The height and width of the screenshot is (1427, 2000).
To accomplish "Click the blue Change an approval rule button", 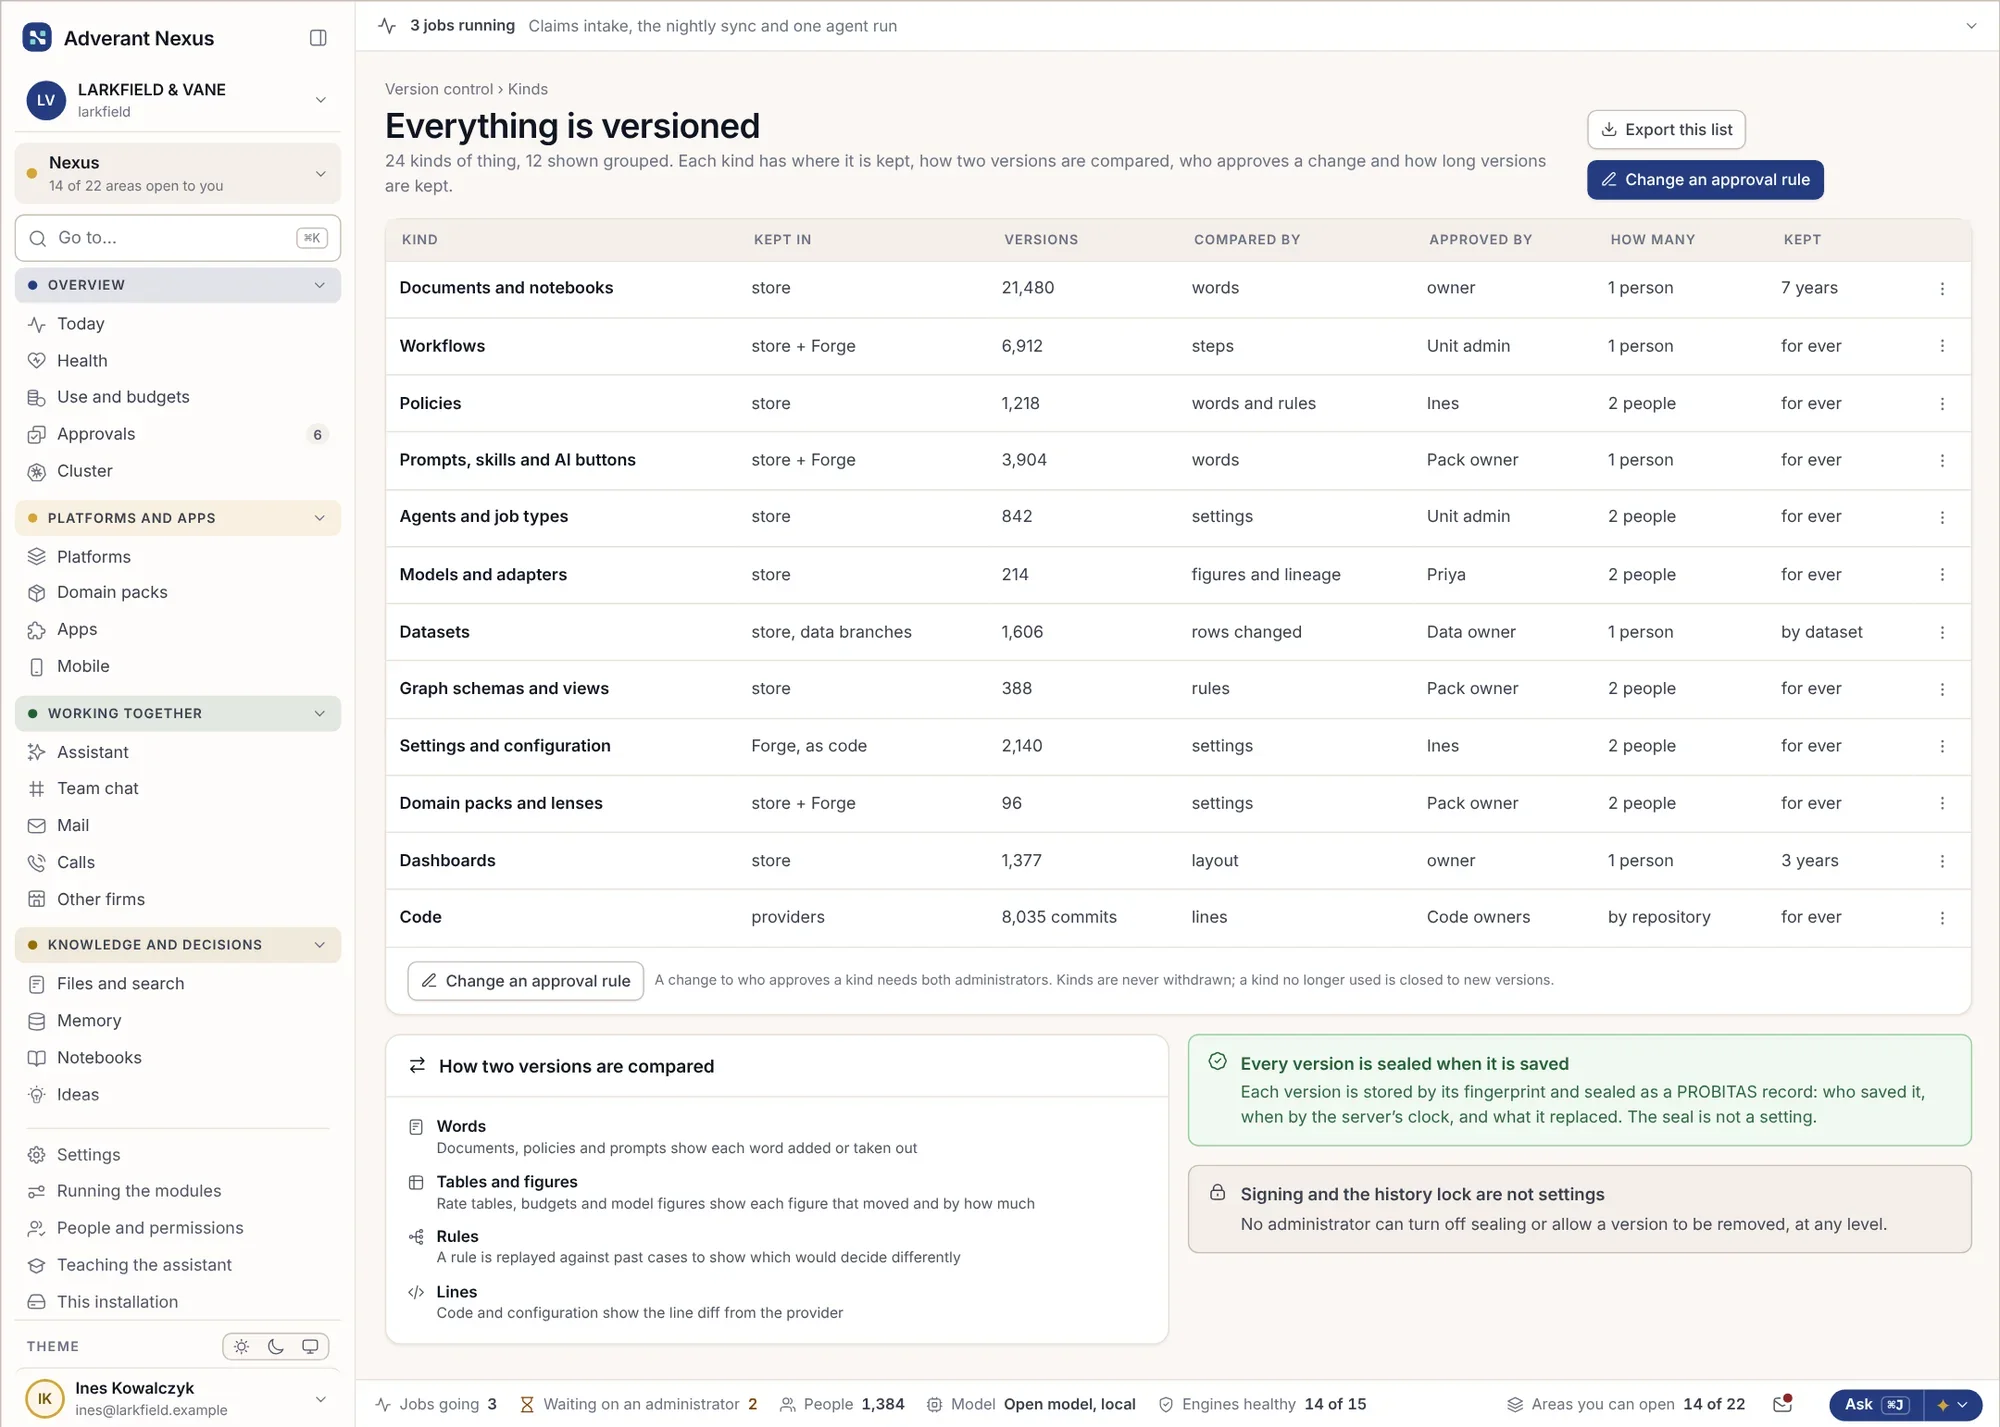I will pos(1705,180).
